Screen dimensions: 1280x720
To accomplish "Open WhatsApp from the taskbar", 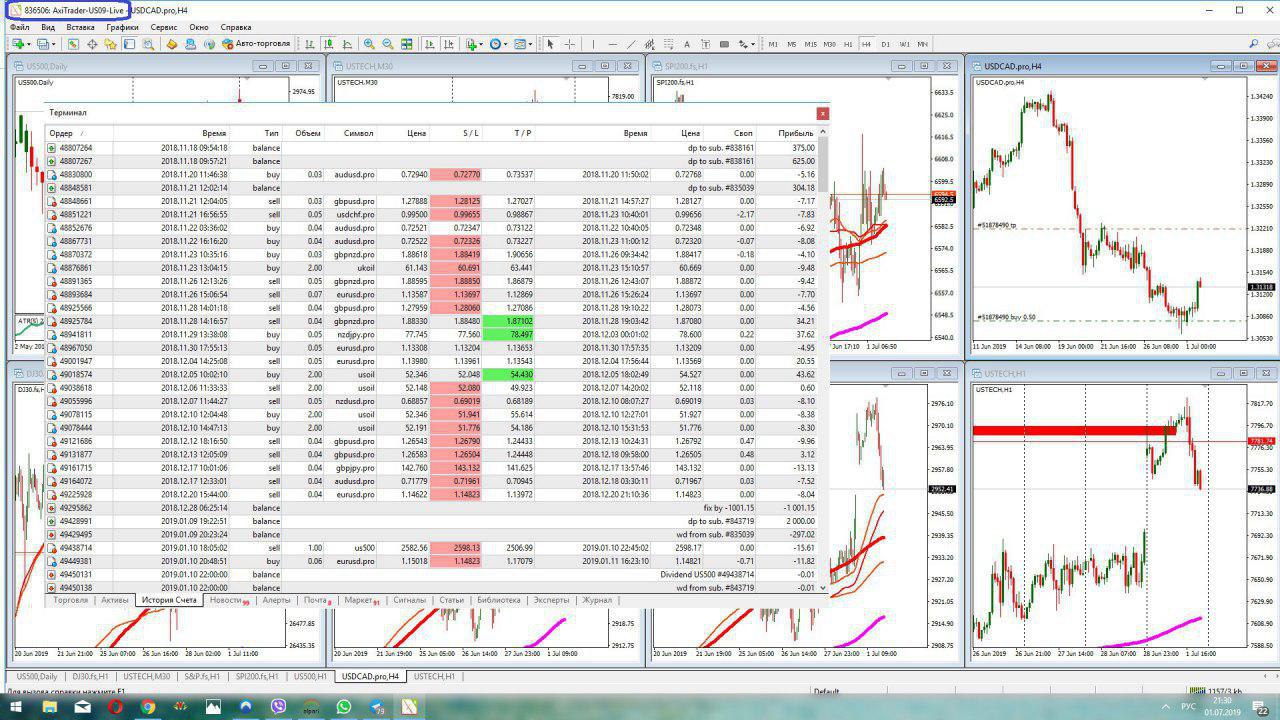I will point(344,707).
